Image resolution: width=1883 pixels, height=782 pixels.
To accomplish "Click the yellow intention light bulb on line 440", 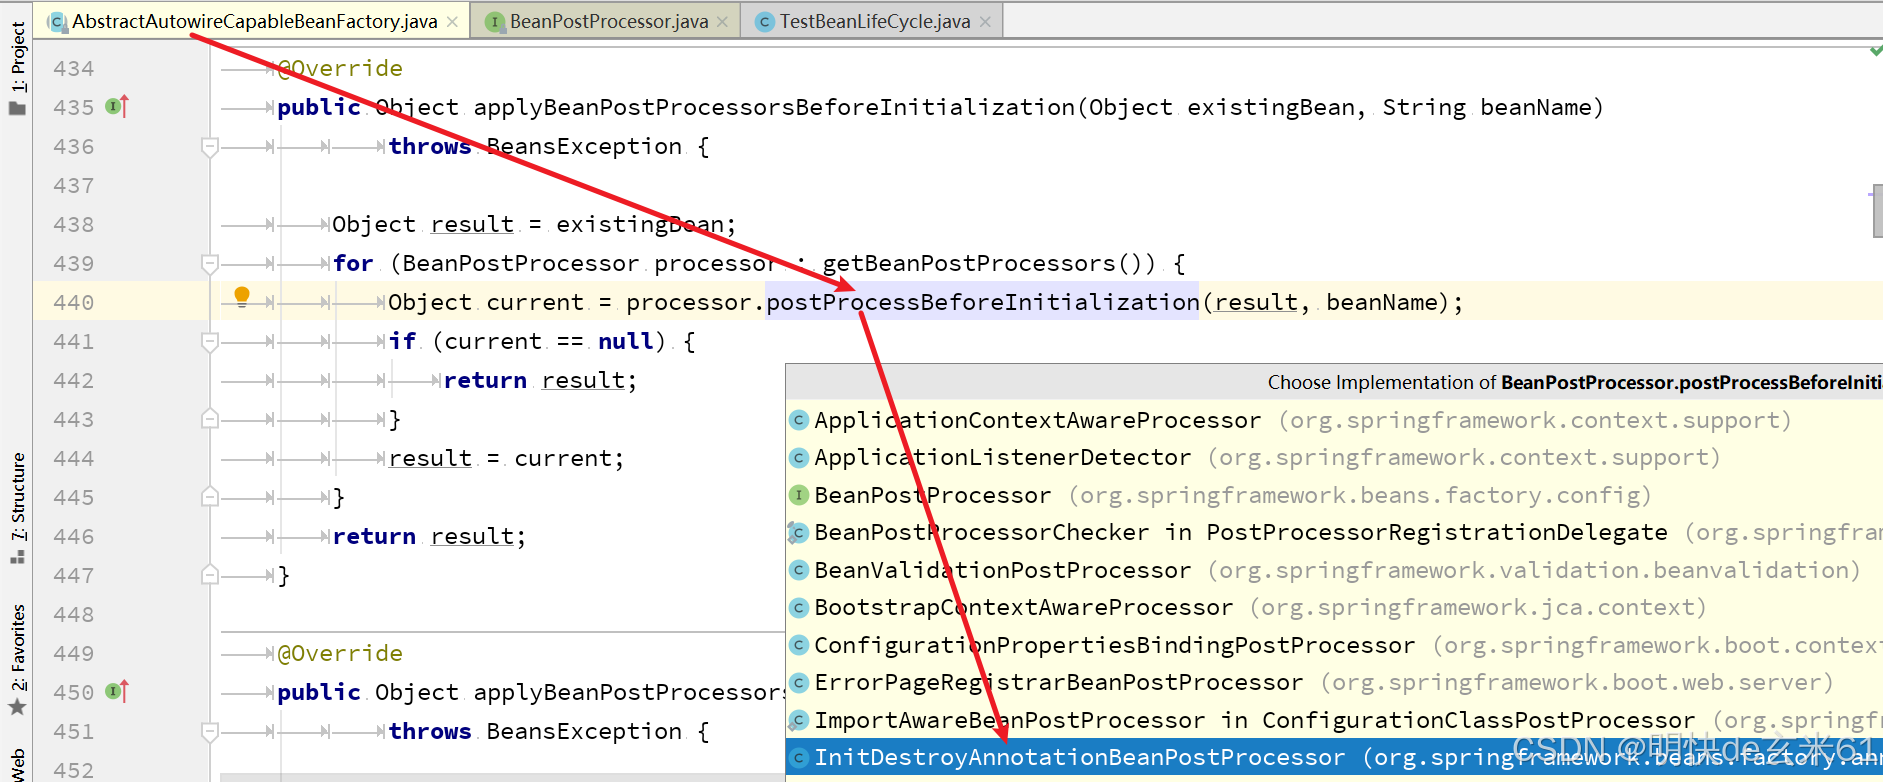I will tap(242, 297).
